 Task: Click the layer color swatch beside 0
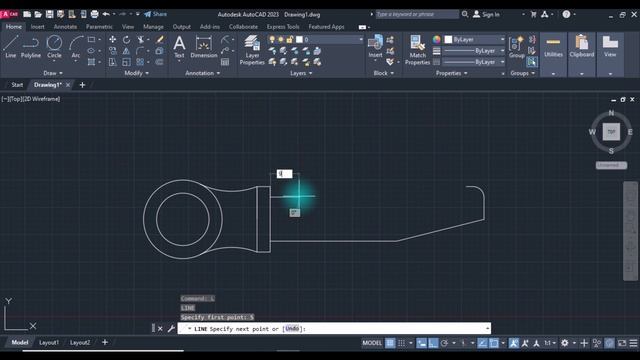pos(299,40)
